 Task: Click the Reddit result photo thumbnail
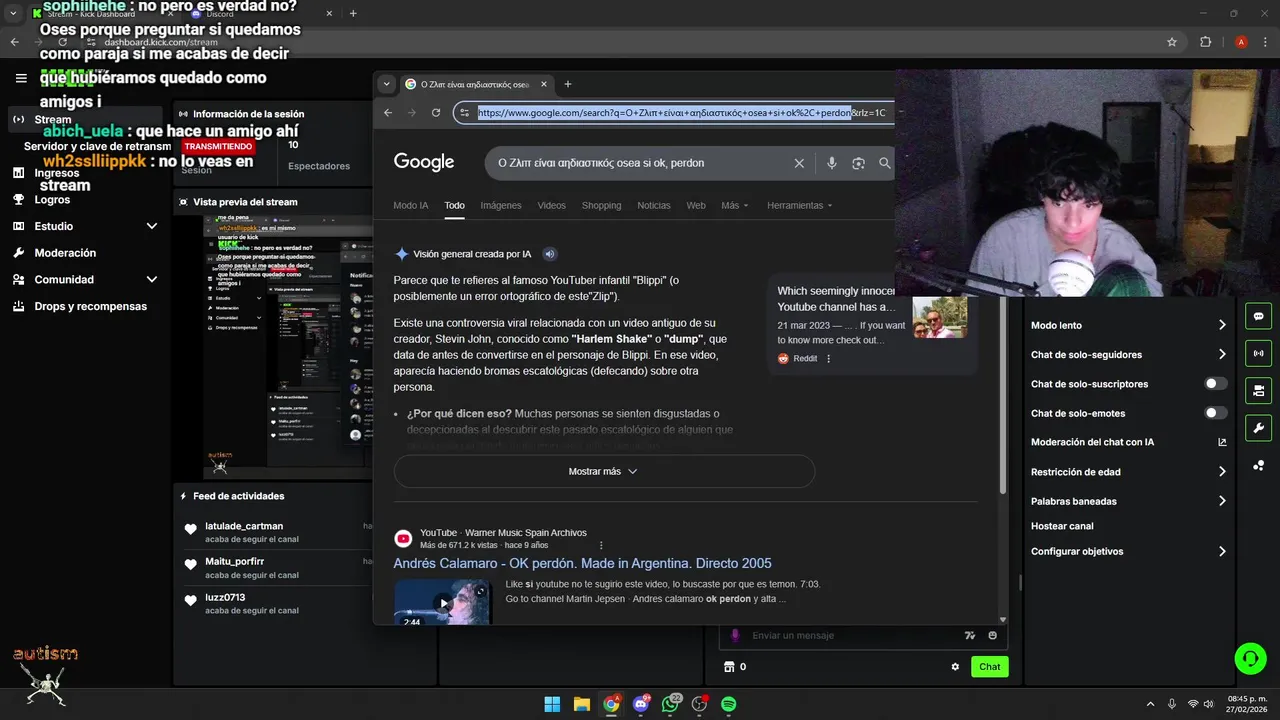coord(939,317)
